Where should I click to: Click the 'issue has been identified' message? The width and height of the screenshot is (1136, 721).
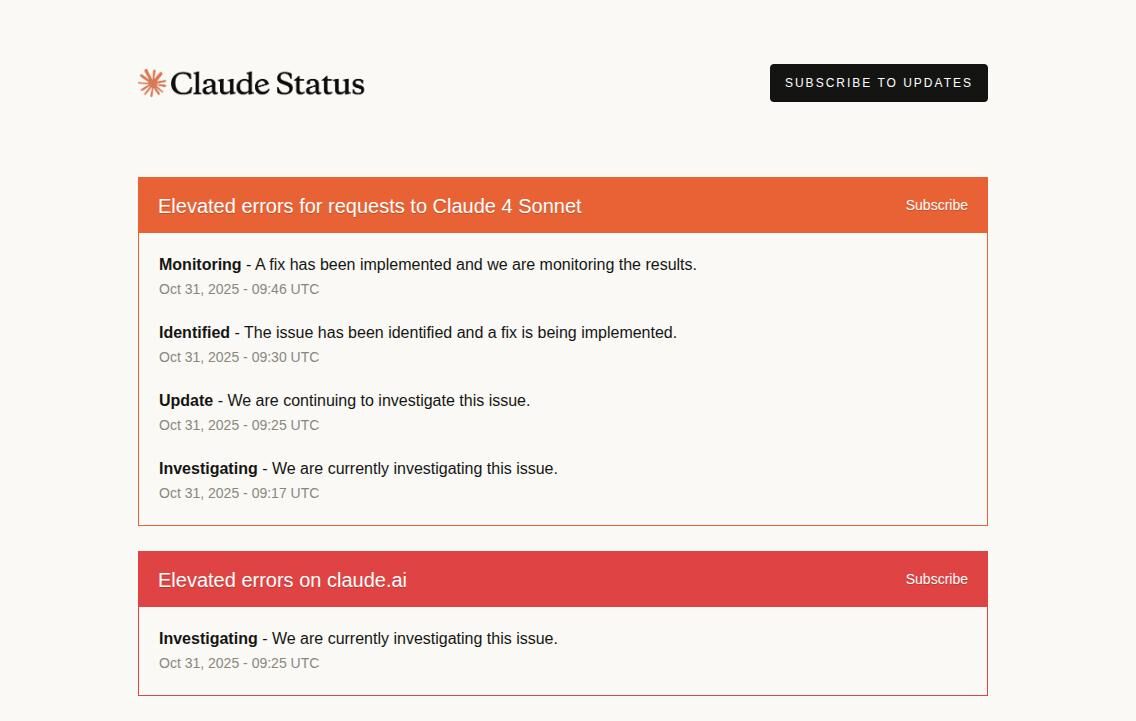click(460, 333)
